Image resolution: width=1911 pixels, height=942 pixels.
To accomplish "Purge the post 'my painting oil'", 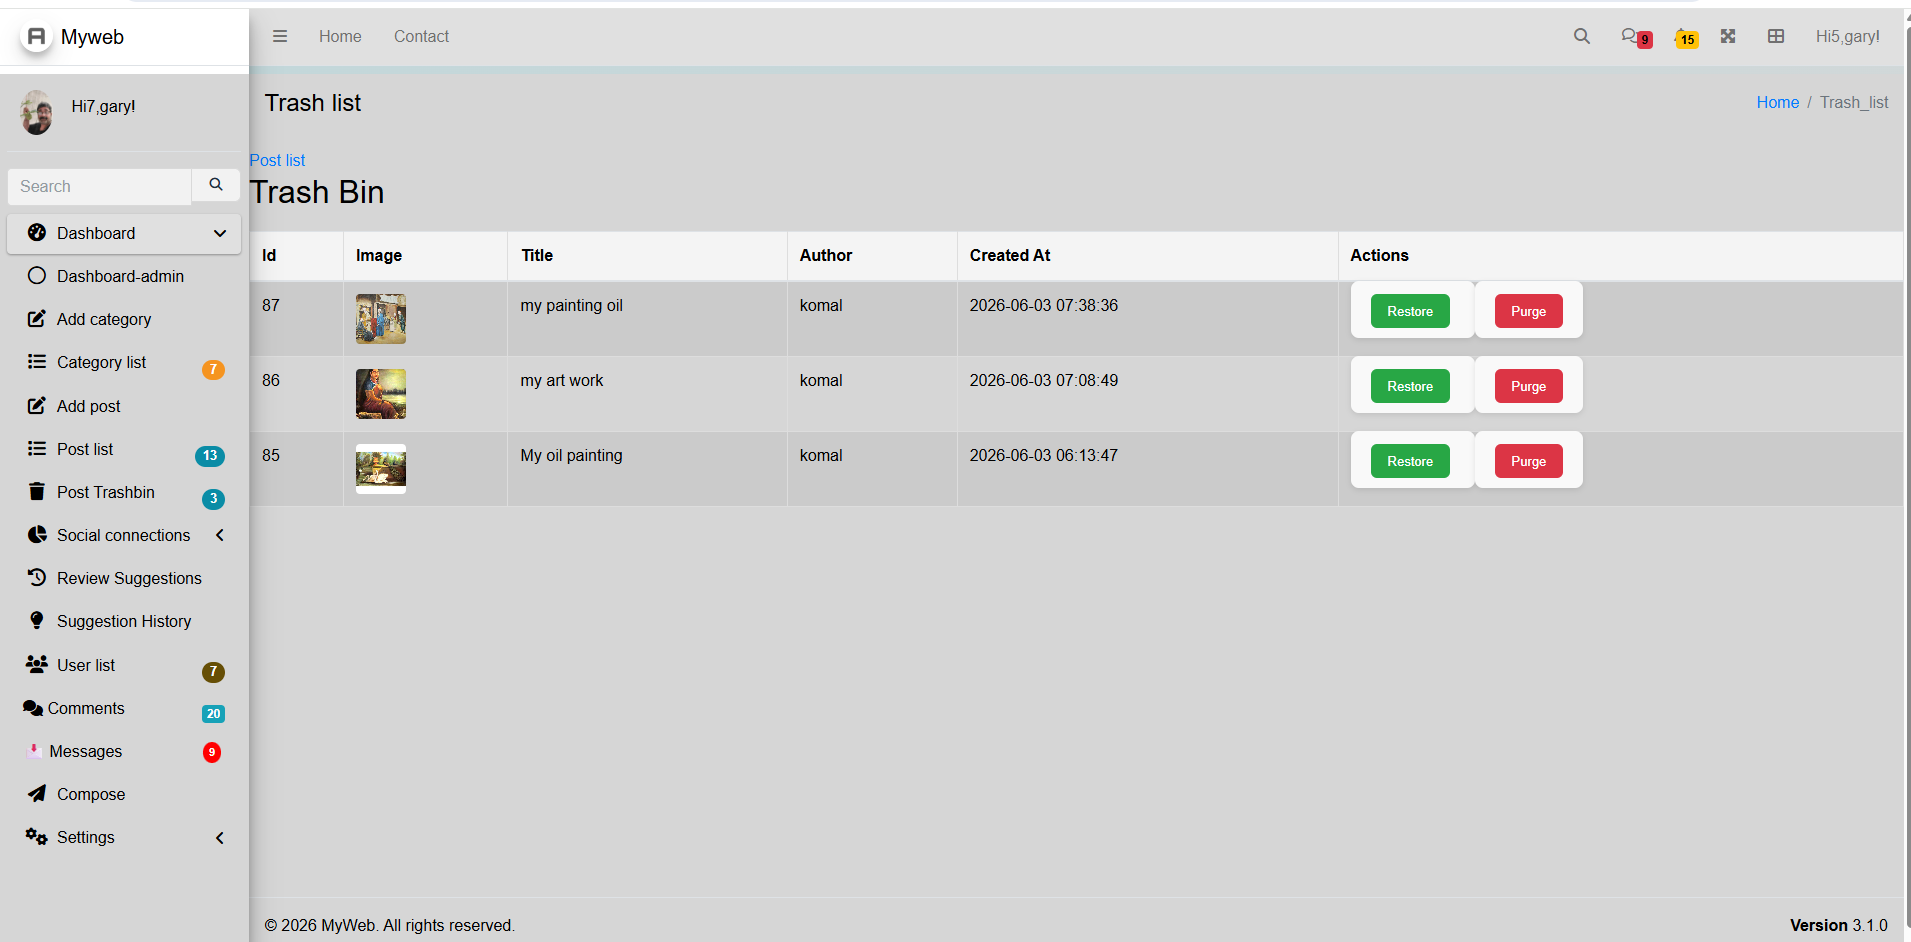I will [x=1528, y=311].
